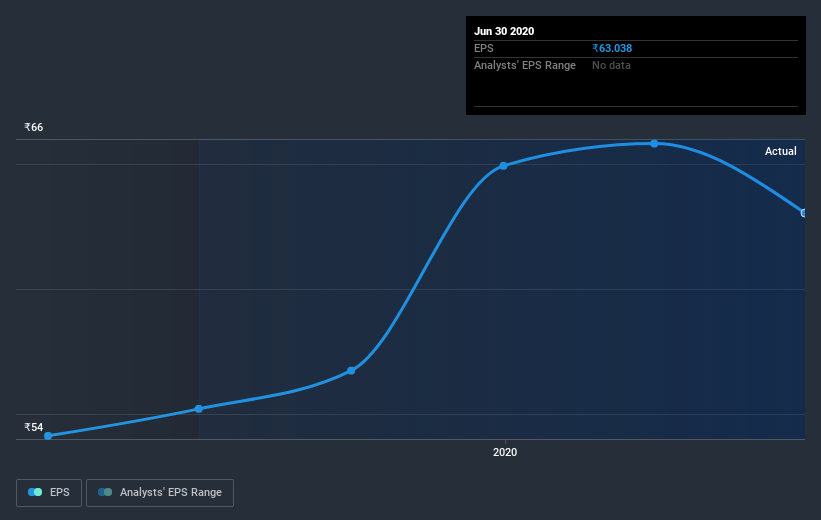Click the peak EPS data point near ₹66

(x=654, y=143)
